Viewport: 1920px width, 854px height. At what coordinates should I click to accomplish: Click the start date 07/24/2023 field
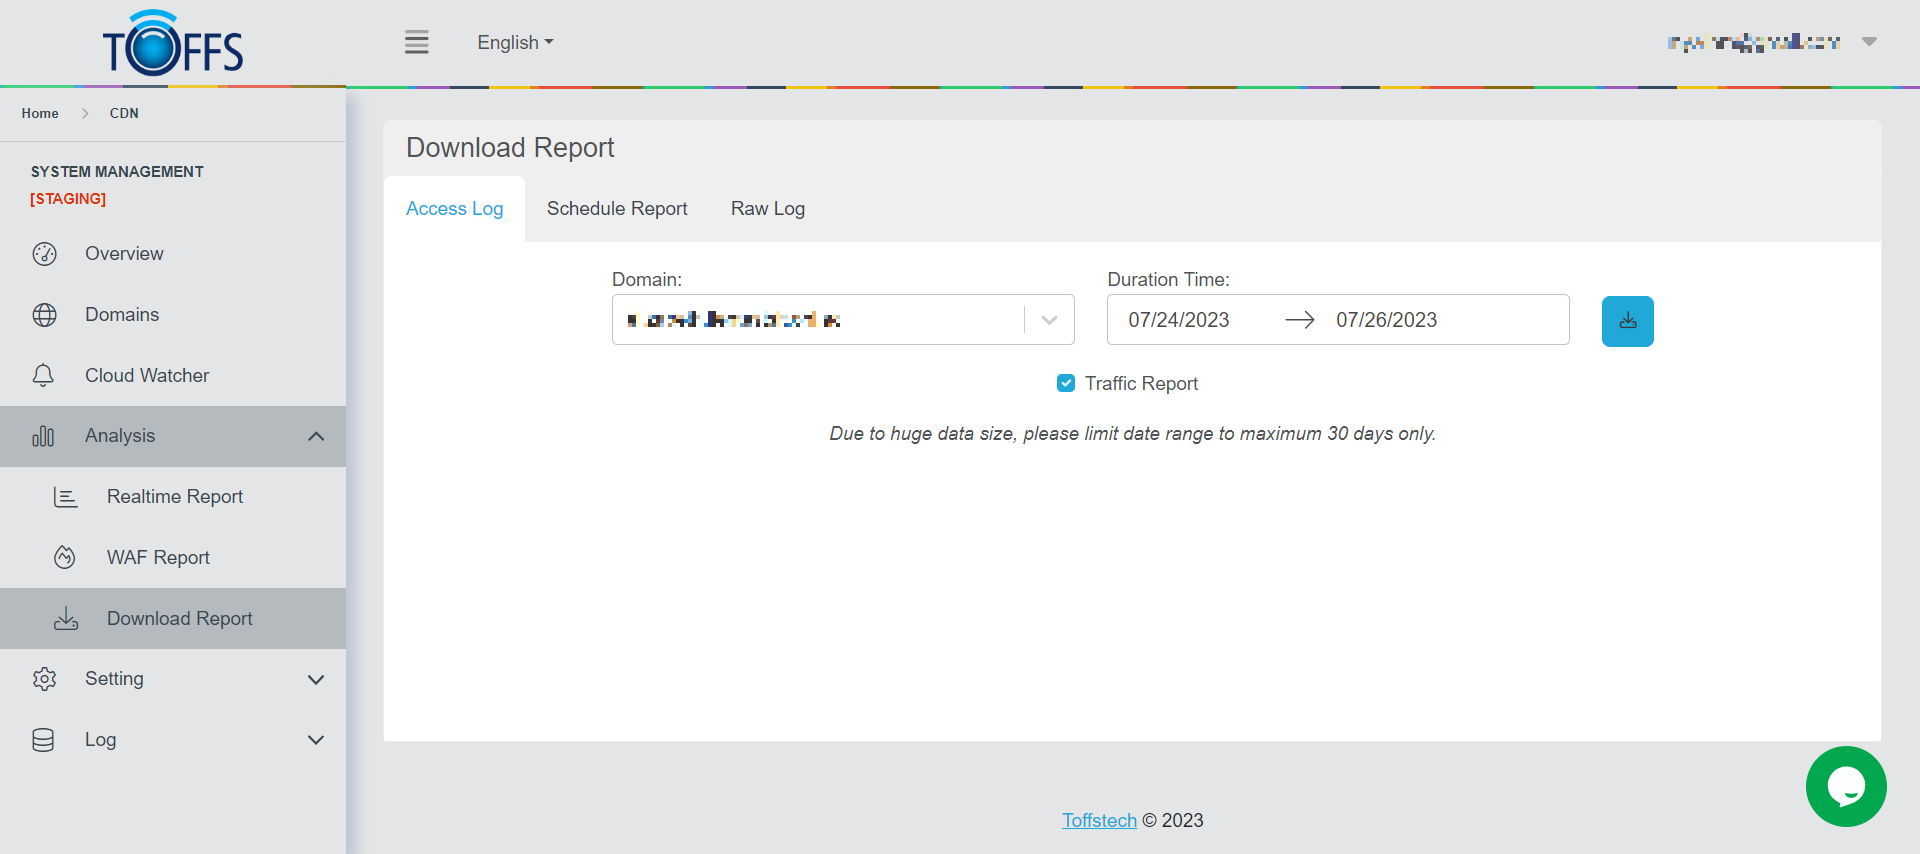pyautogui.click(x=1179, y=320)
